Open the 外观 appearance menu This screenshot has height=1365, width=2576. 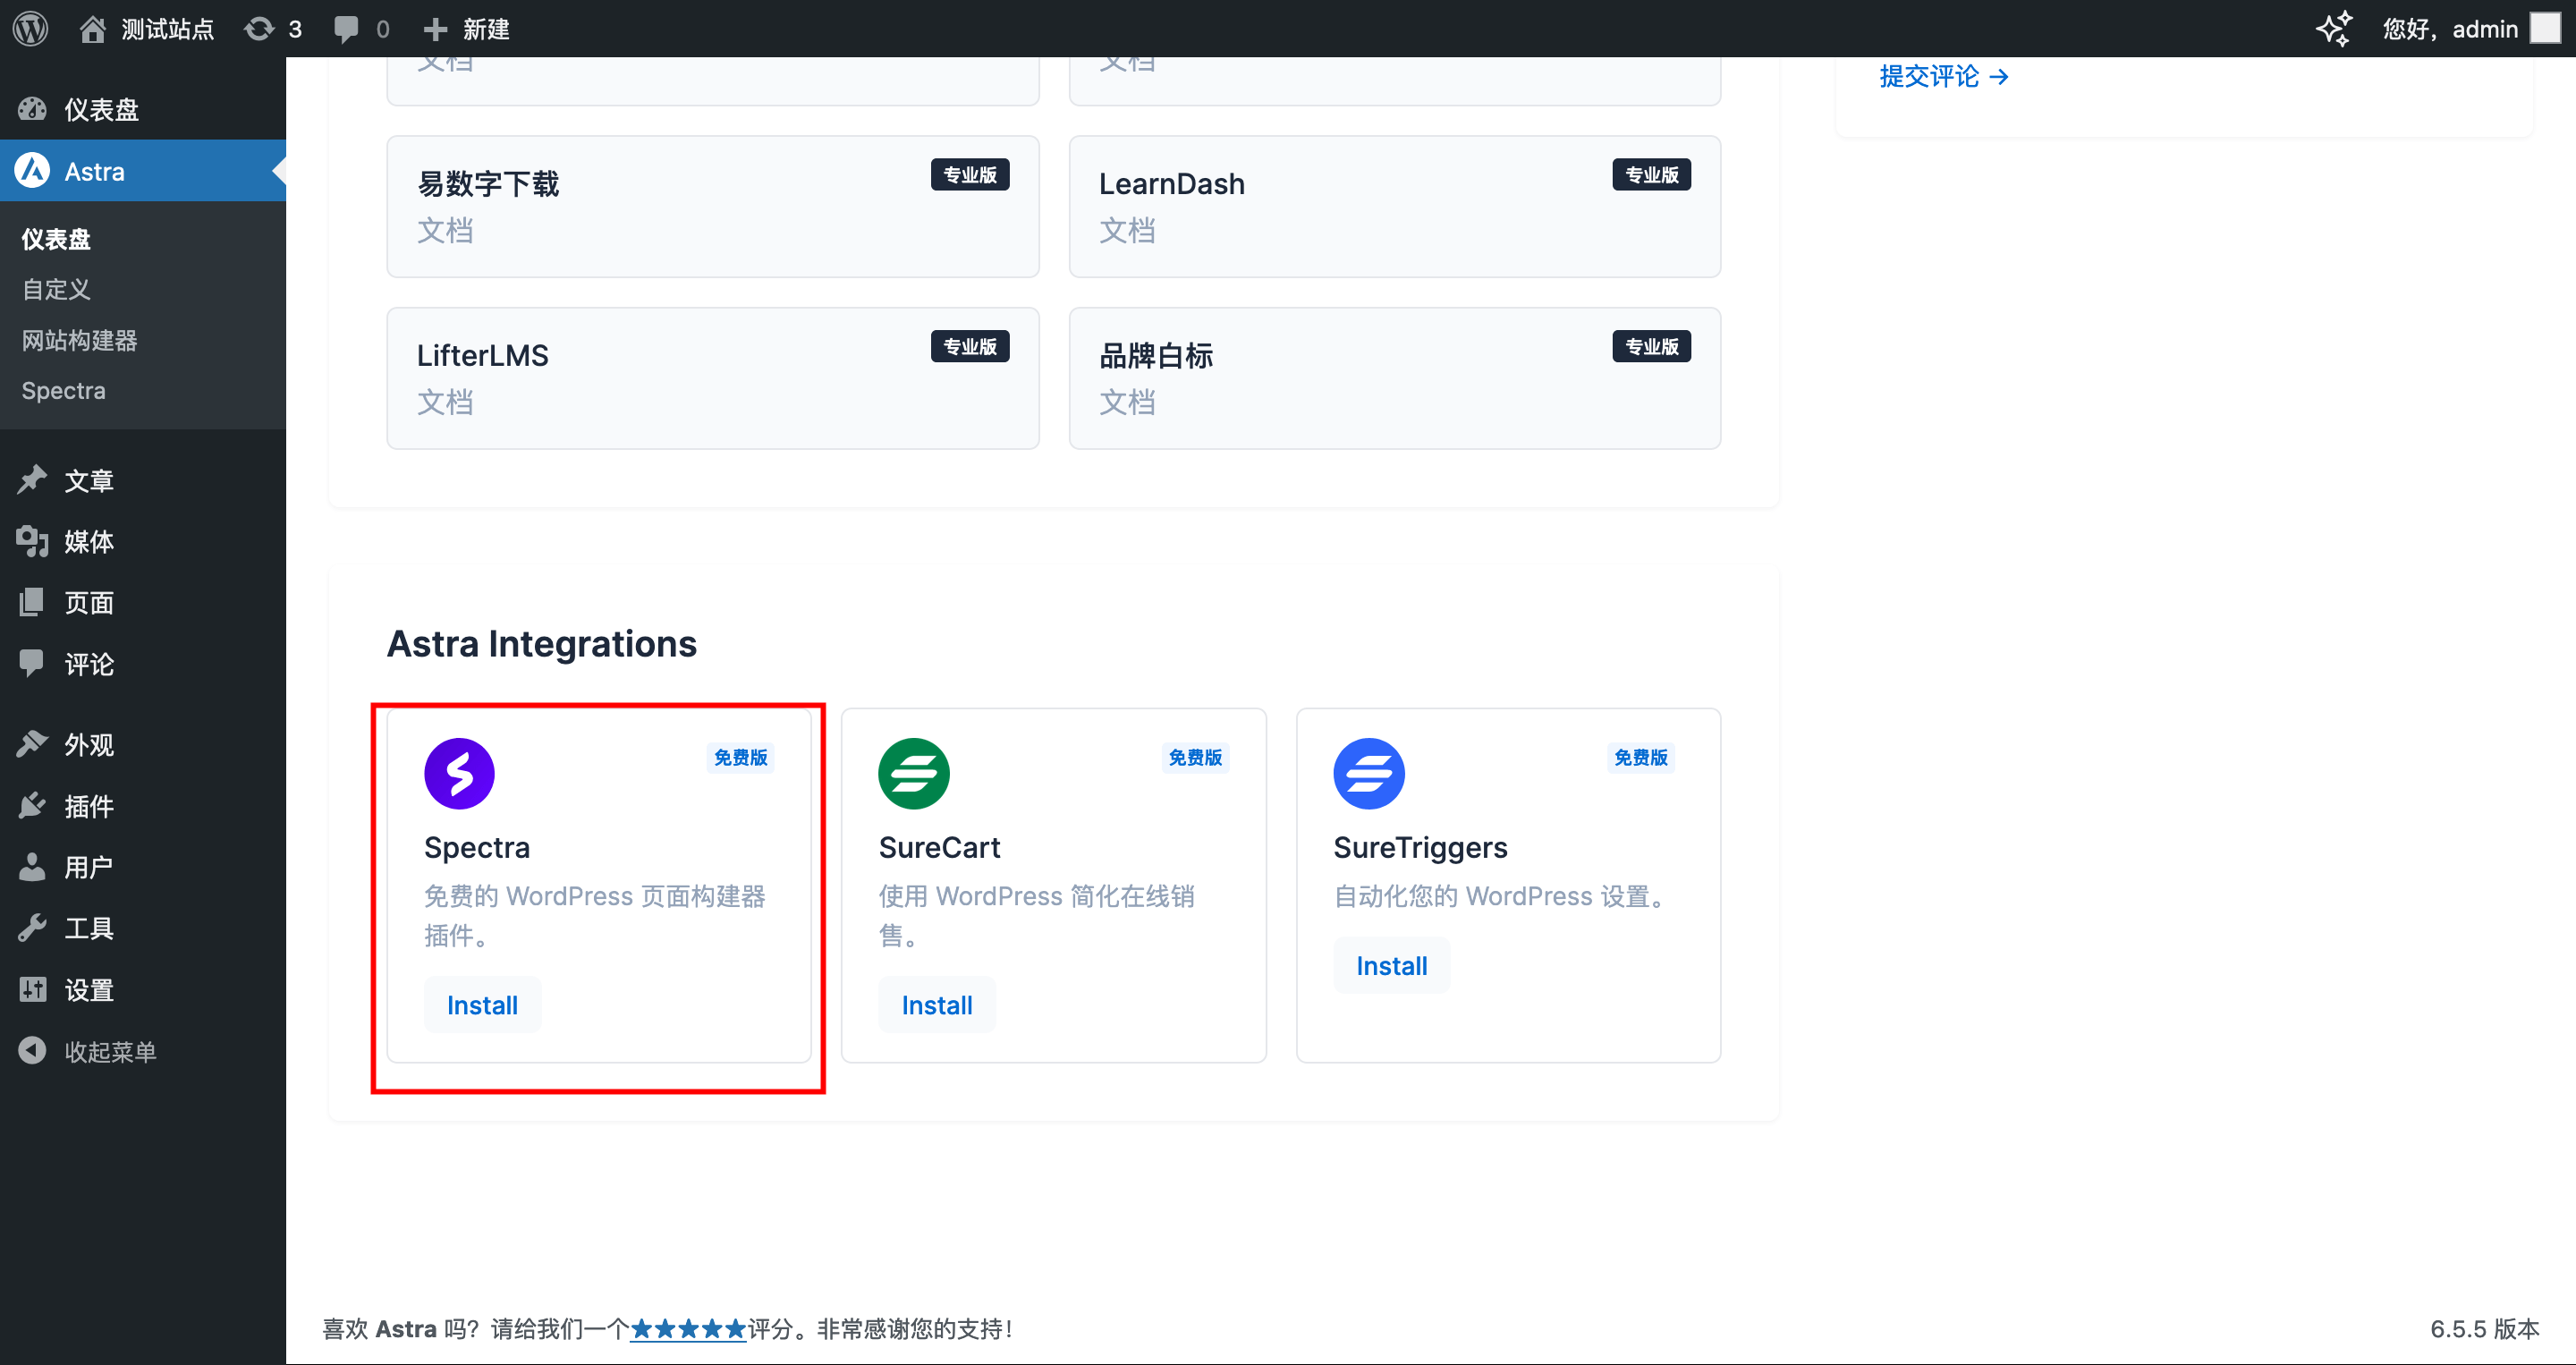coord(88,744)
